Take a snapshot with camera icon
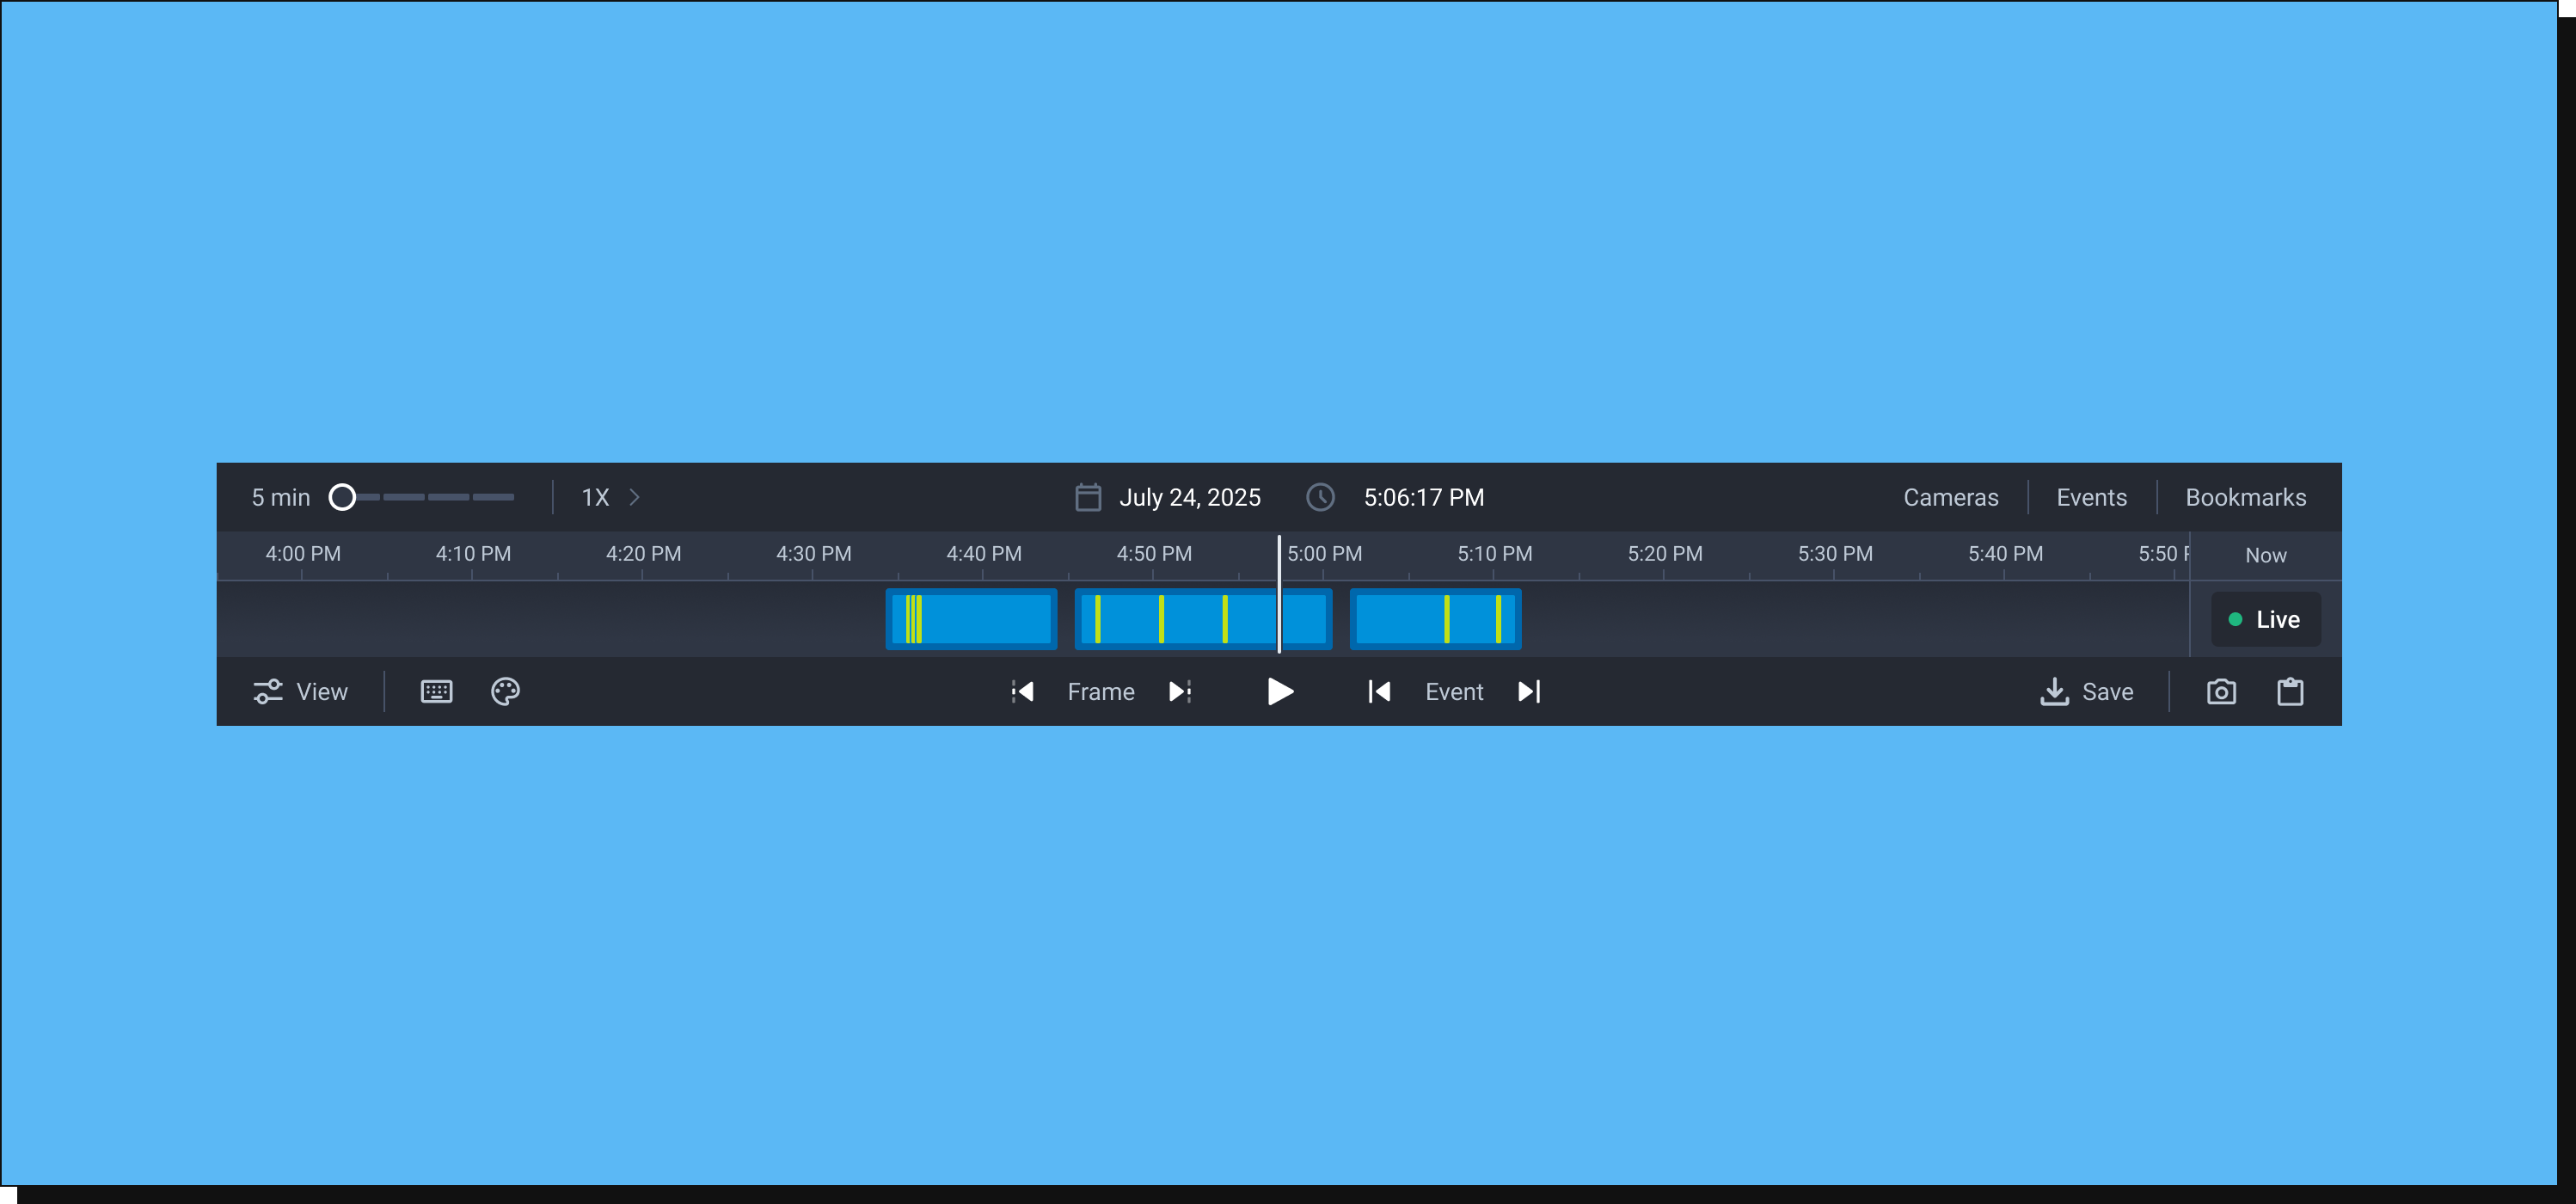Viewport: 2576px width, 1204px height. click(x=2221, y=691)
